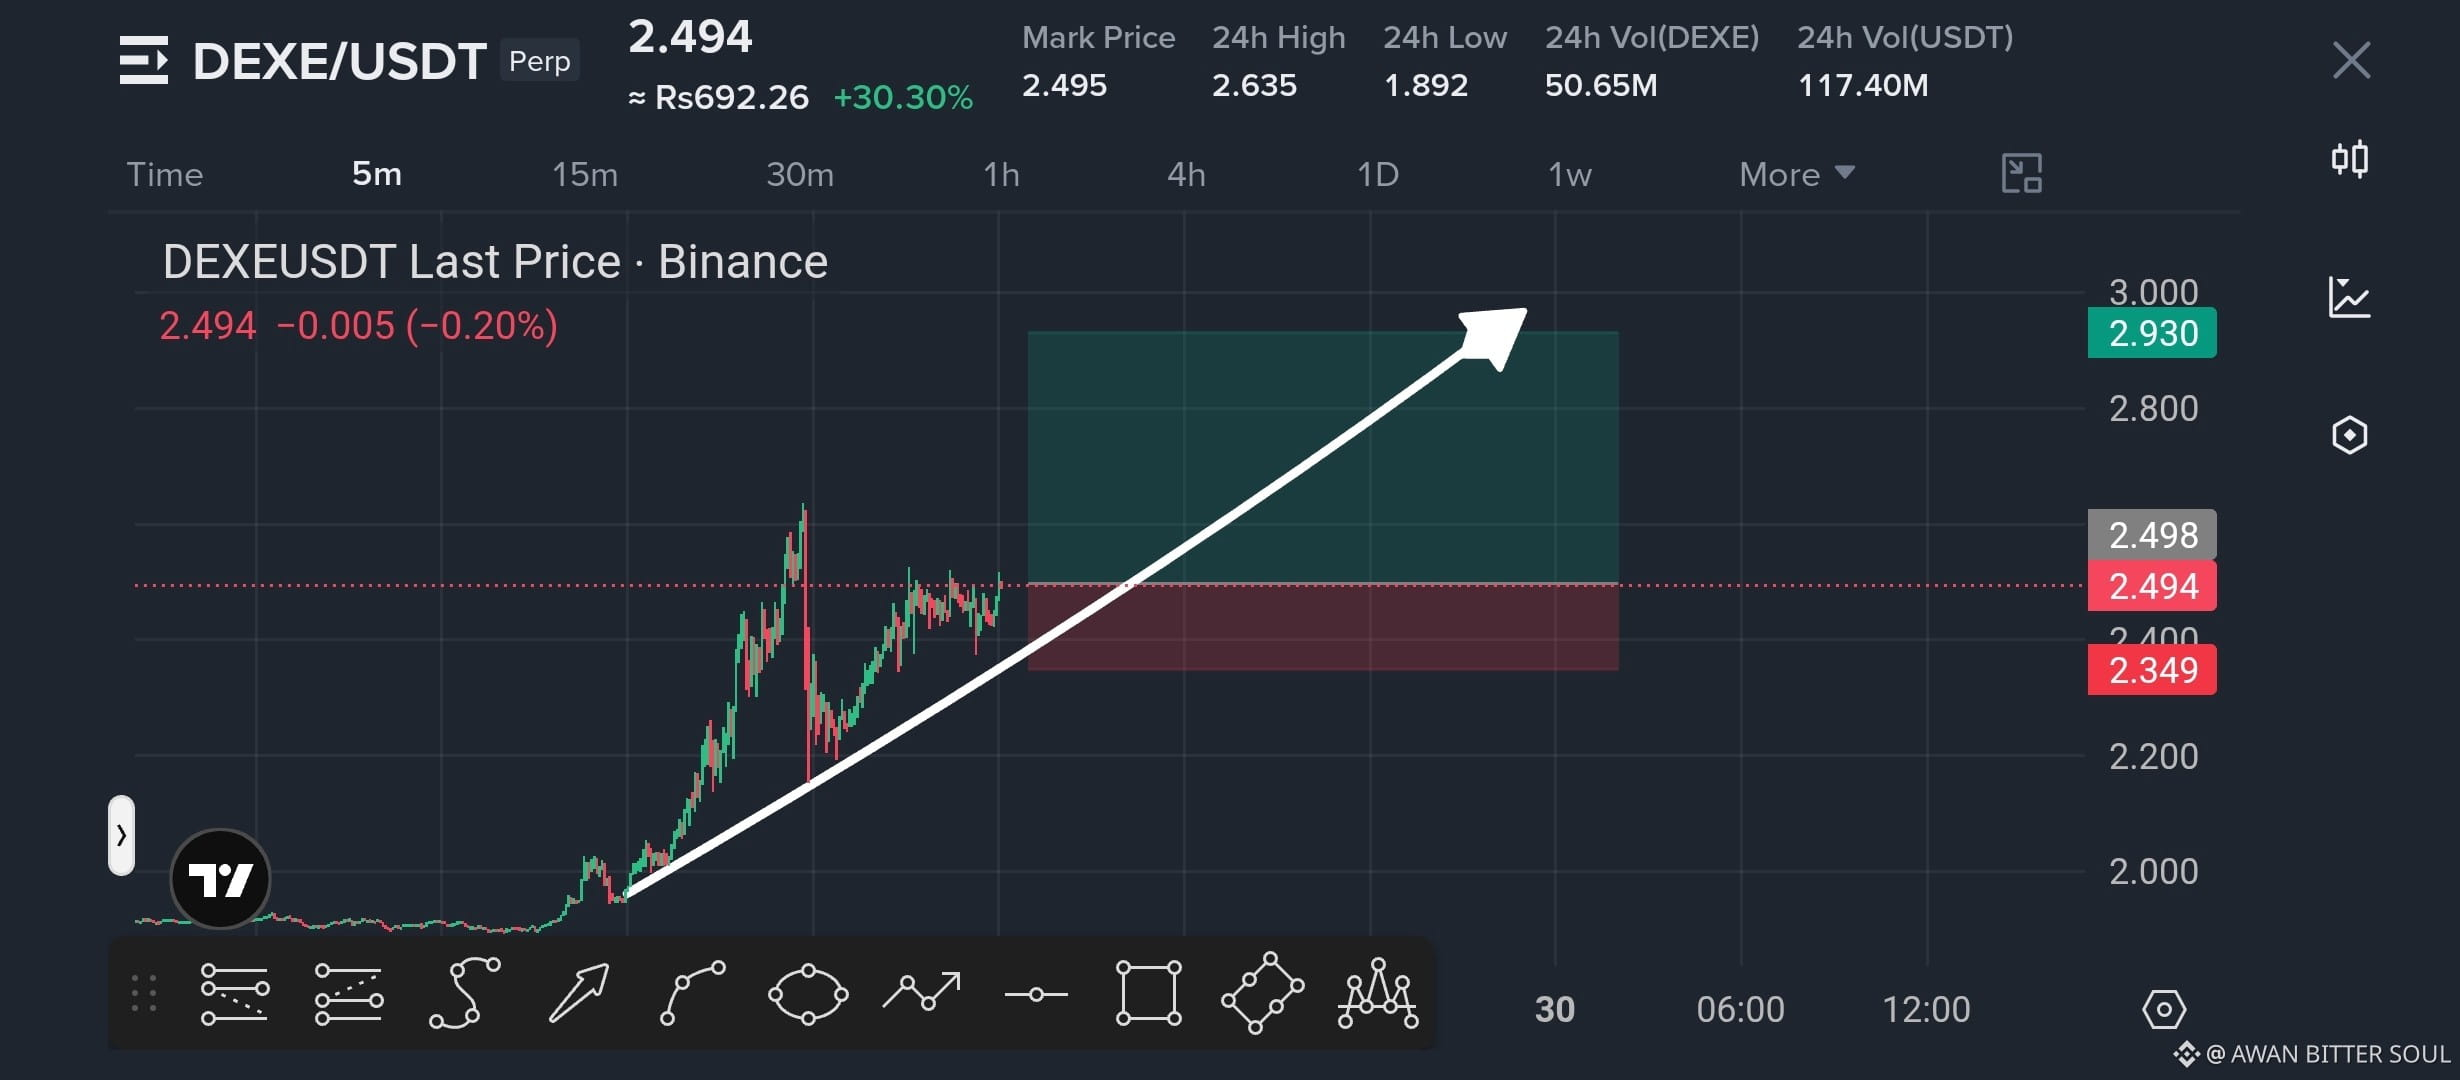This screenshot has width=2460, height=1080.
Task: Grab the drawing toolbar drag handle
Action: (144, 993)
